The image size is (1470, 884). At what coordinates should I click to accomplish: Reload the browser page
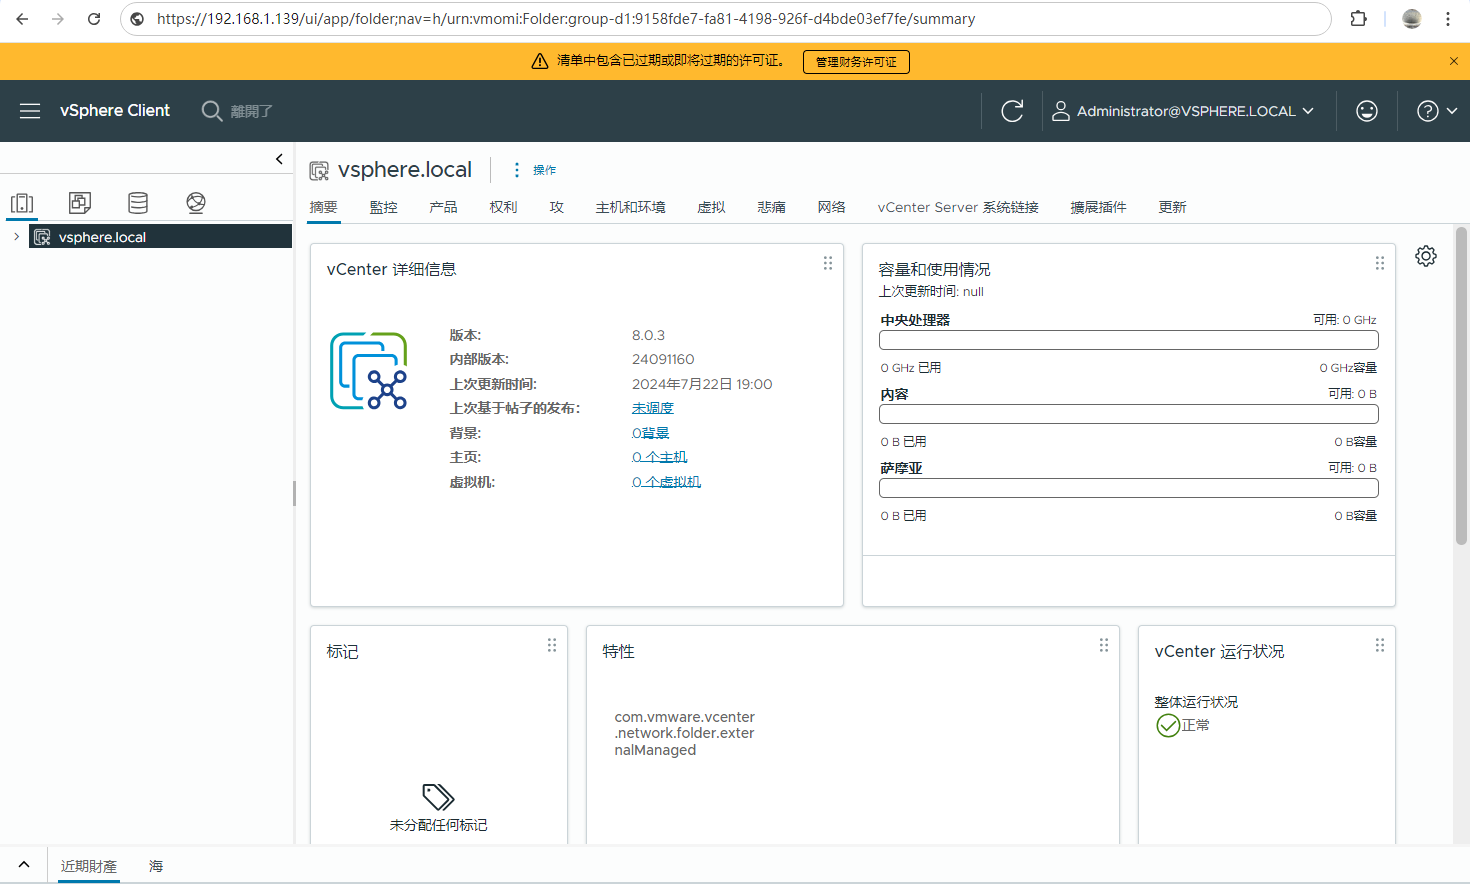click(94, 19)
